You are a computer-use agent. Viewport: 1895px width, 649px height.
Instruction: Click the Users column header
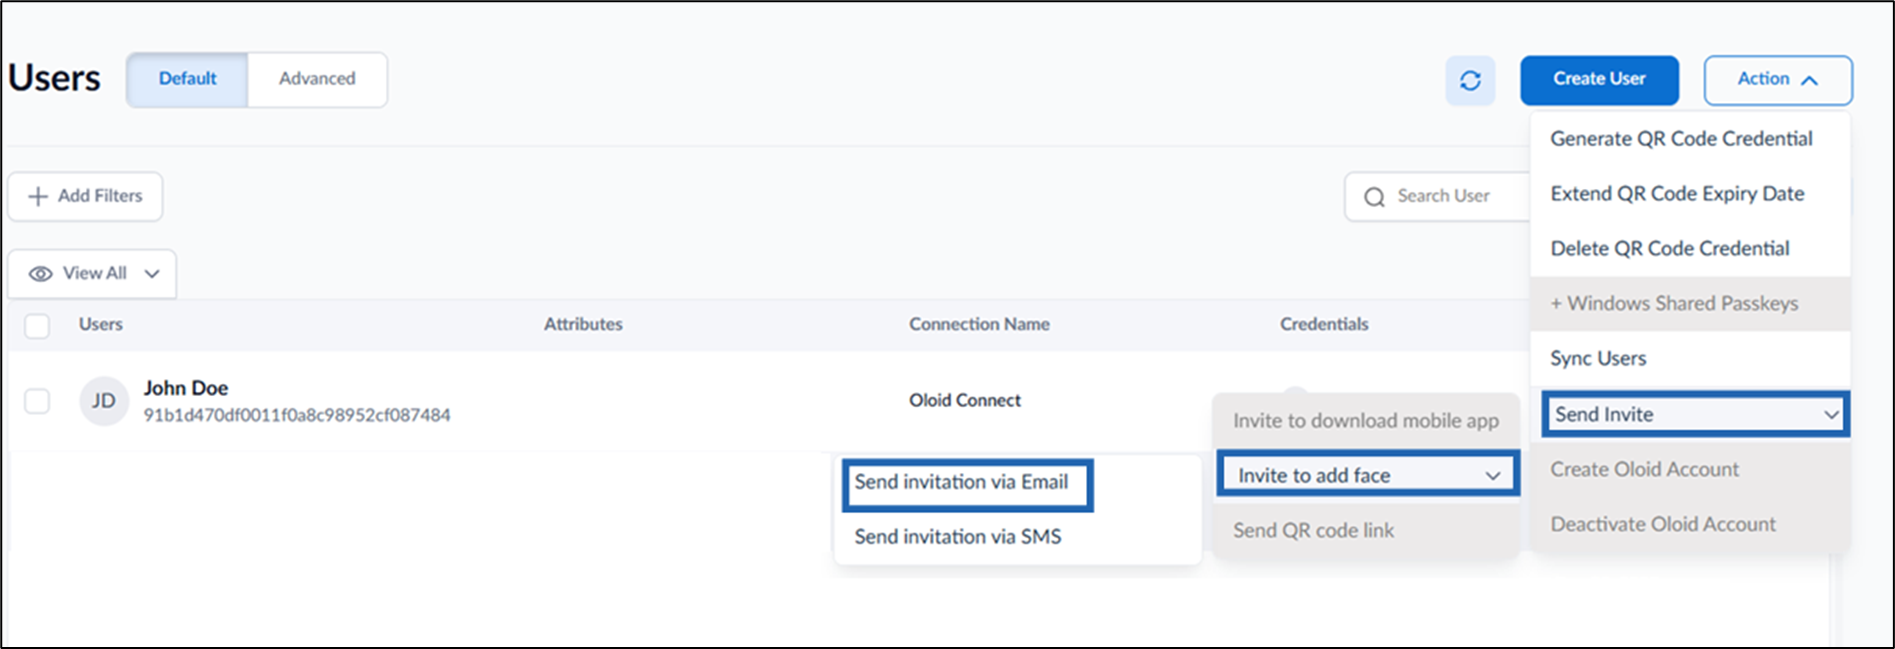point(101,325)
